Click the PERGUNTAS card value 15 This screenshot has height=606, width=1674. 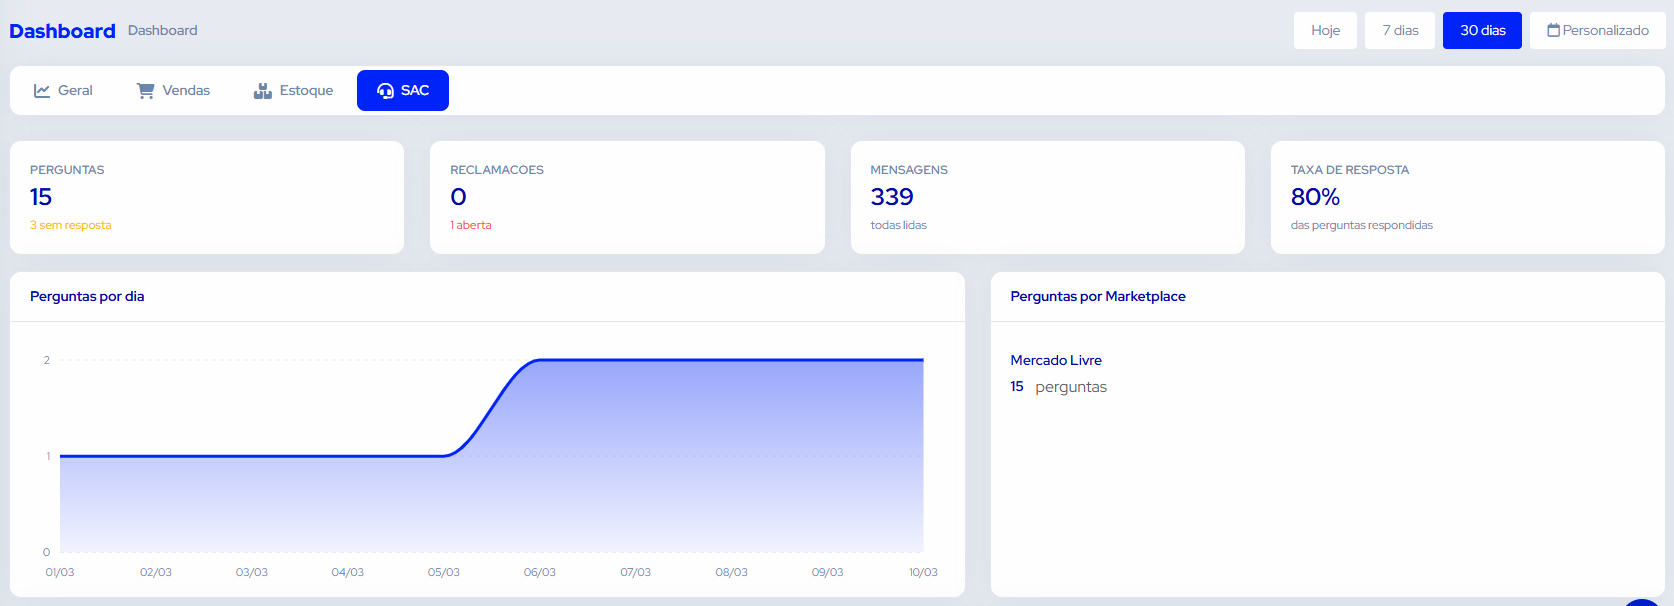pos(41,197)
